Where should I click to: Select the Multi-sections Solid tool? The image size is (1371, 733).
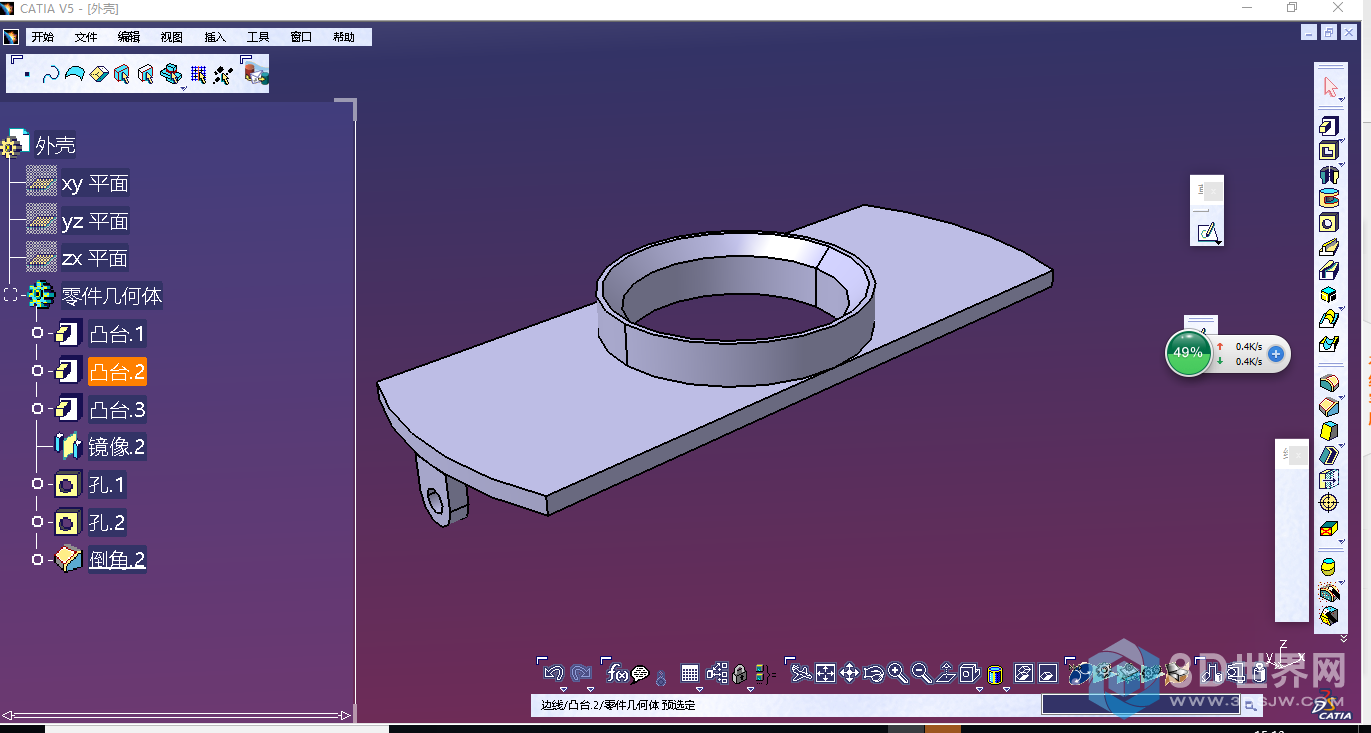pyautogui.click(x=1328, y=320)
